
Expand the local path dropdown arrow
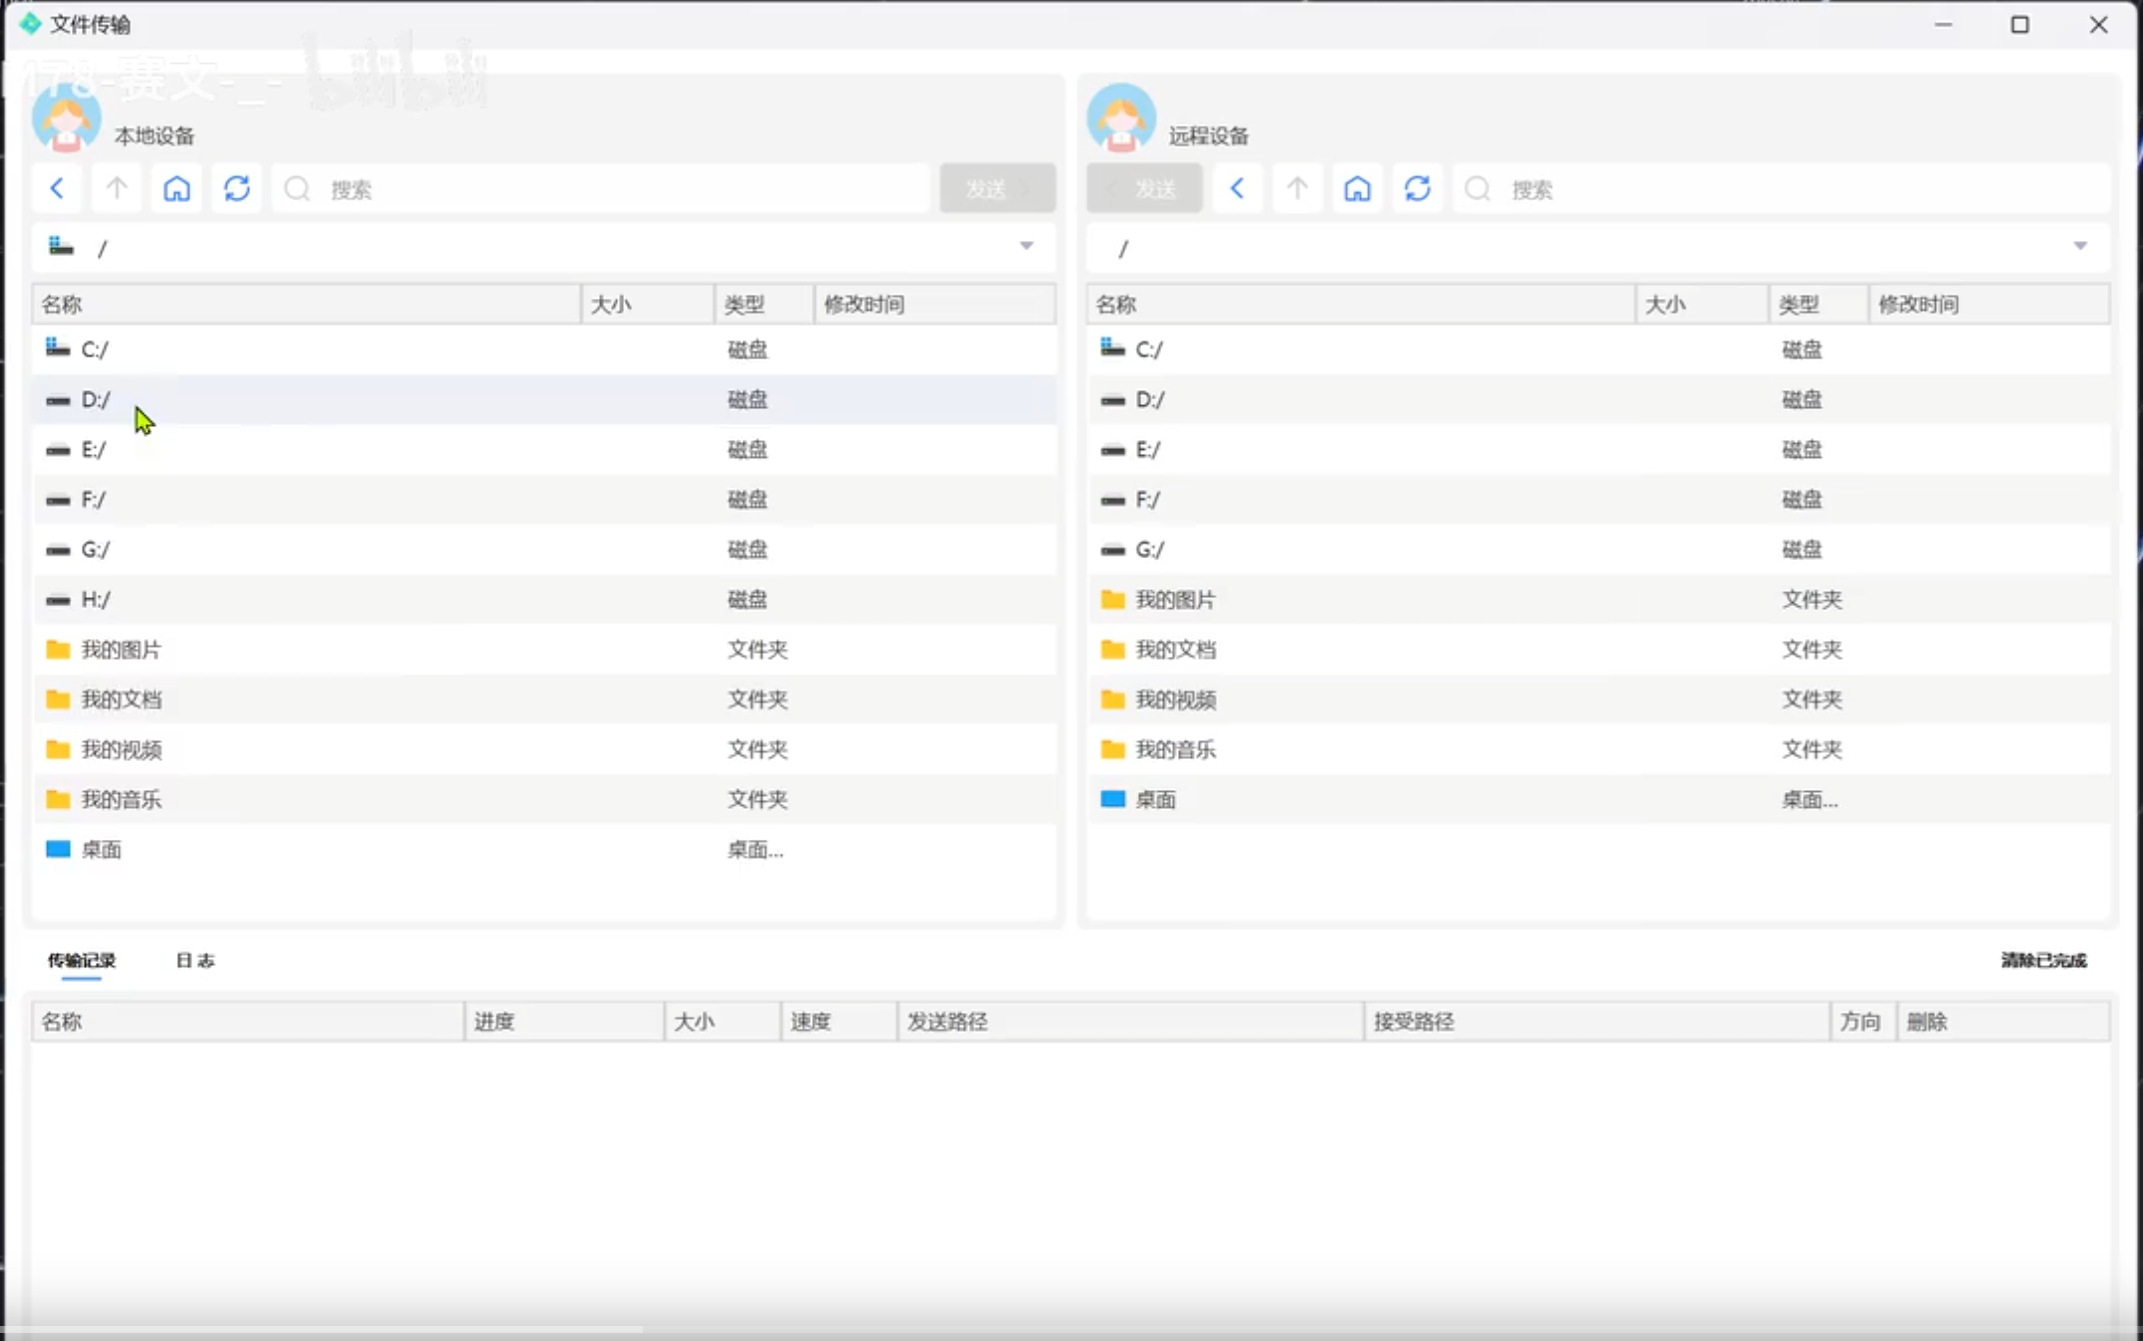pyautogui.click(x=1026, y=246)
